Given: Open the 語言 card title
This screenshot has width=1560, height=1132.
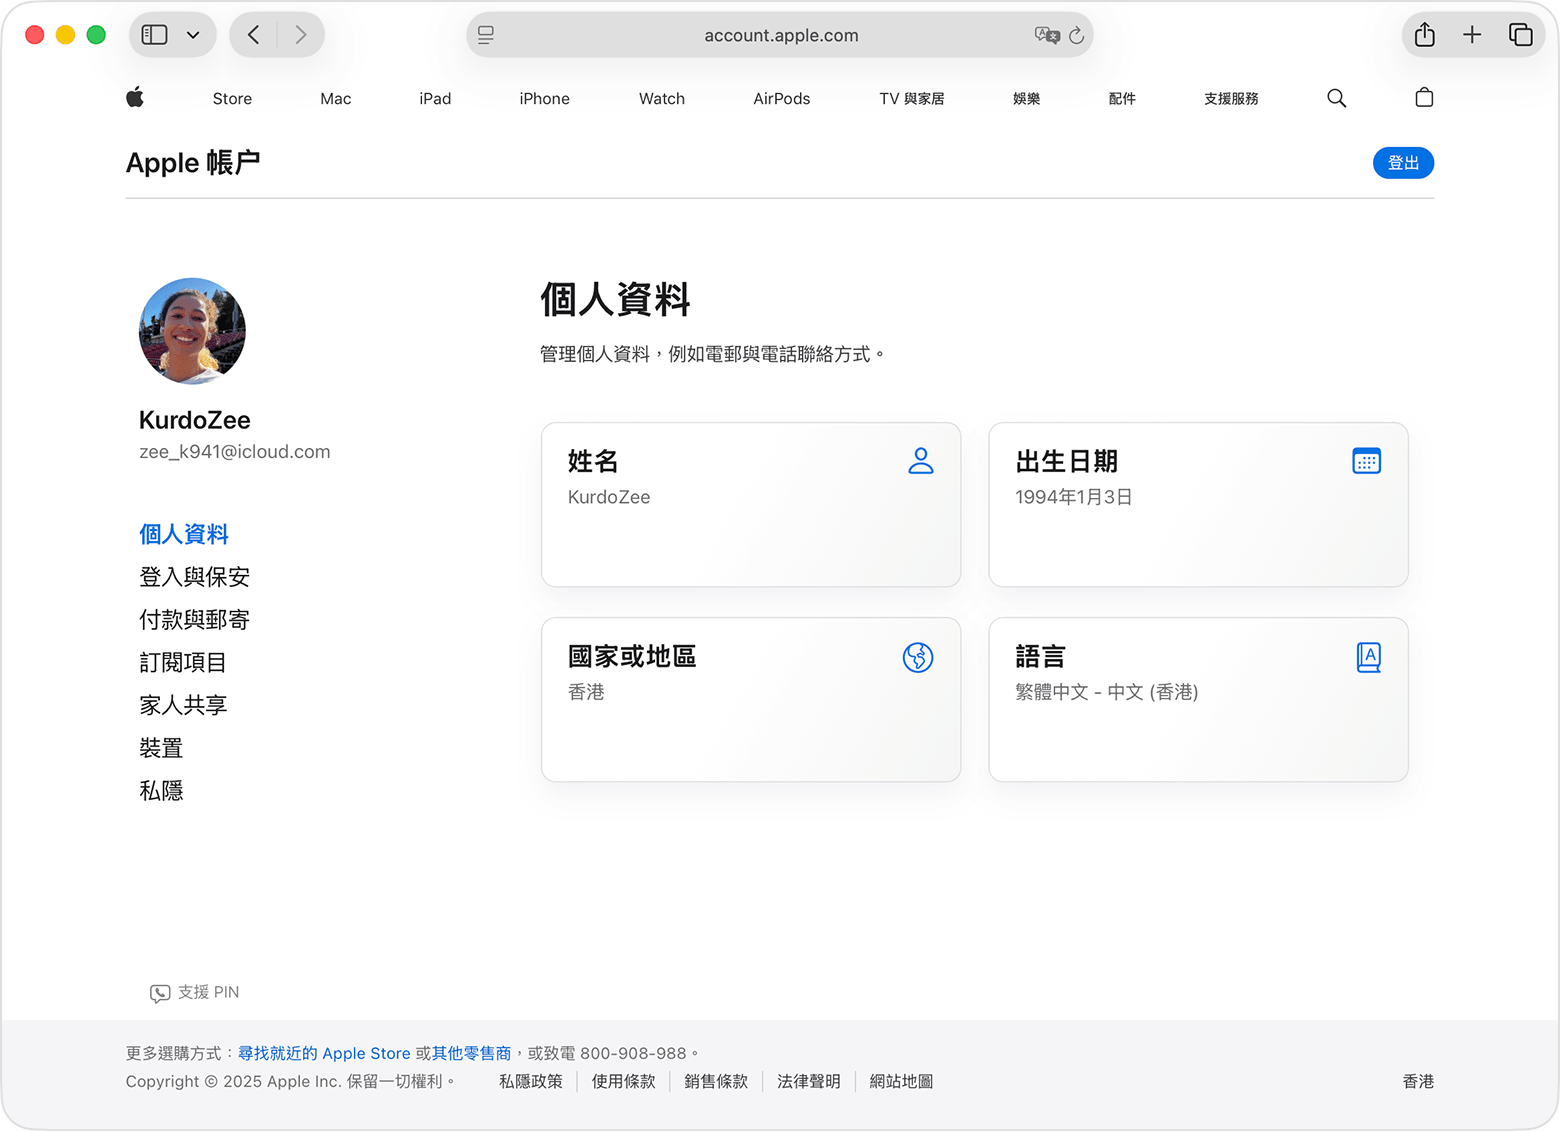Looking at the screenshot, I should tap(1041, 656).
